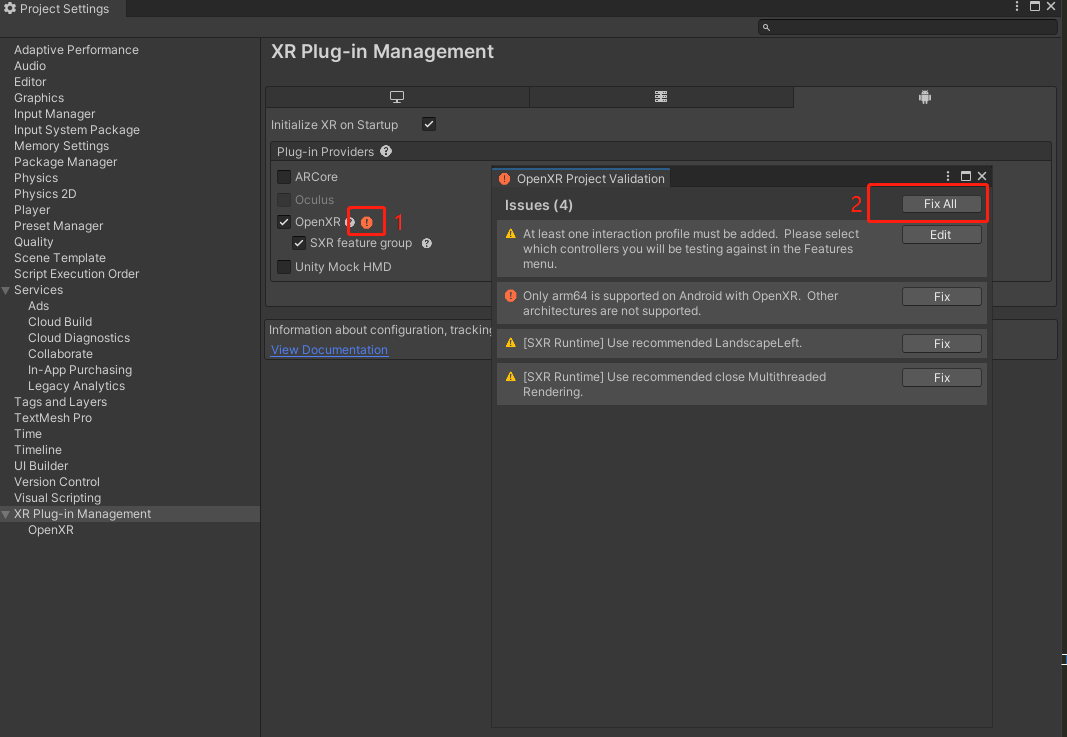Collapse the XR Plug-in Management tree arrow
Viewport: 1067px width, 737px height.
tap(6, 514)
